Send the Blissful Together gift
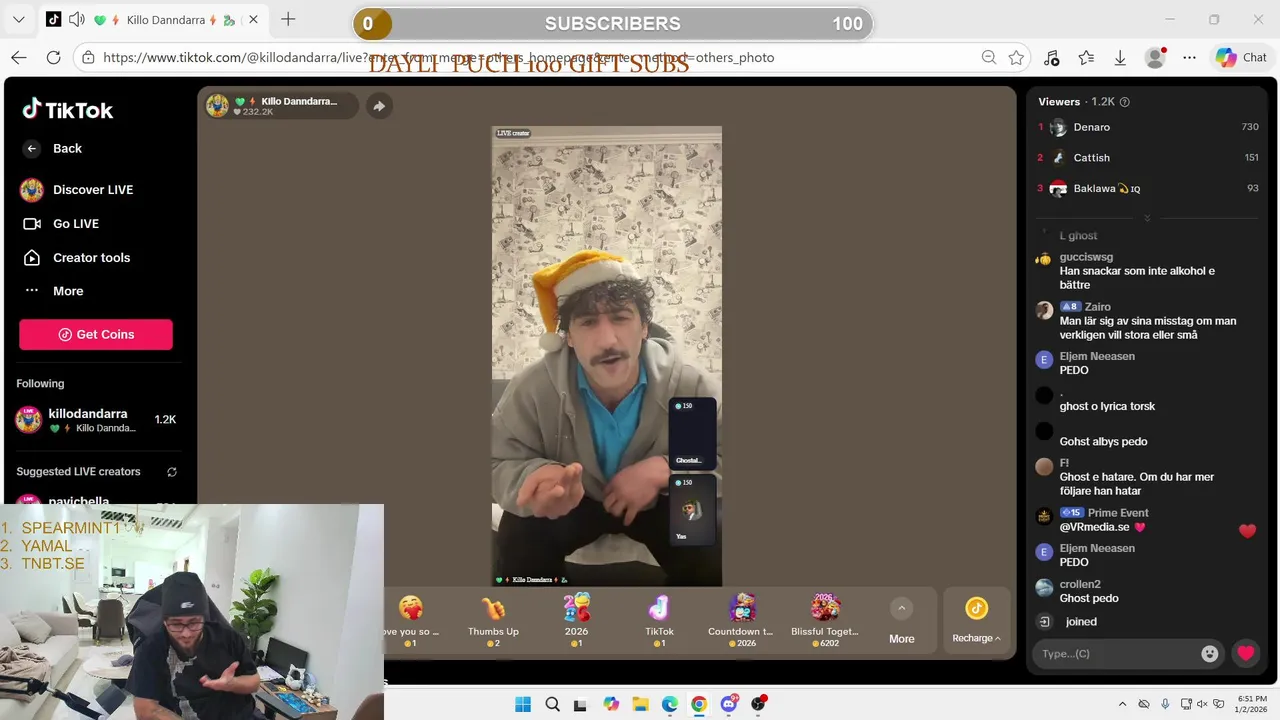 click(825, 619)
